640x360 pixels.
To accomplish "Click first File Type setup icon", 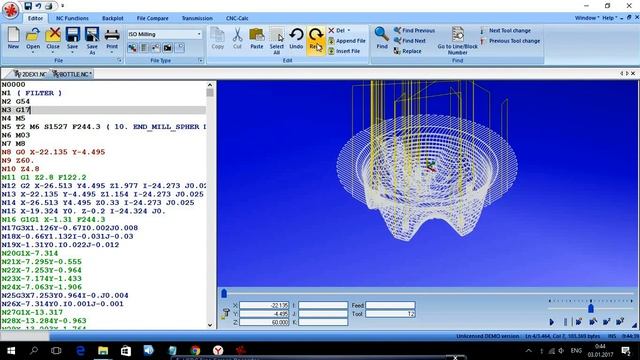I will (133, 48).
